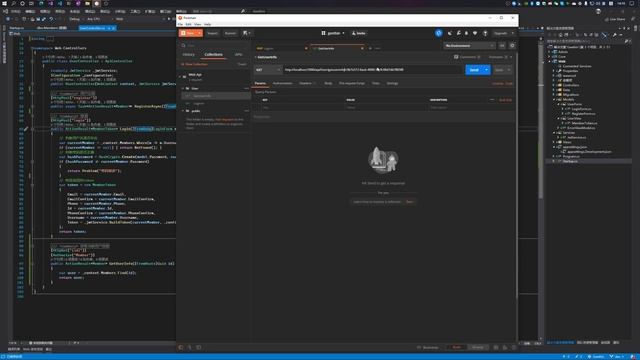Select Startup.cs in Solution Explorer
Viewport: 640px width, 360px height.
(x=570, y=161)
